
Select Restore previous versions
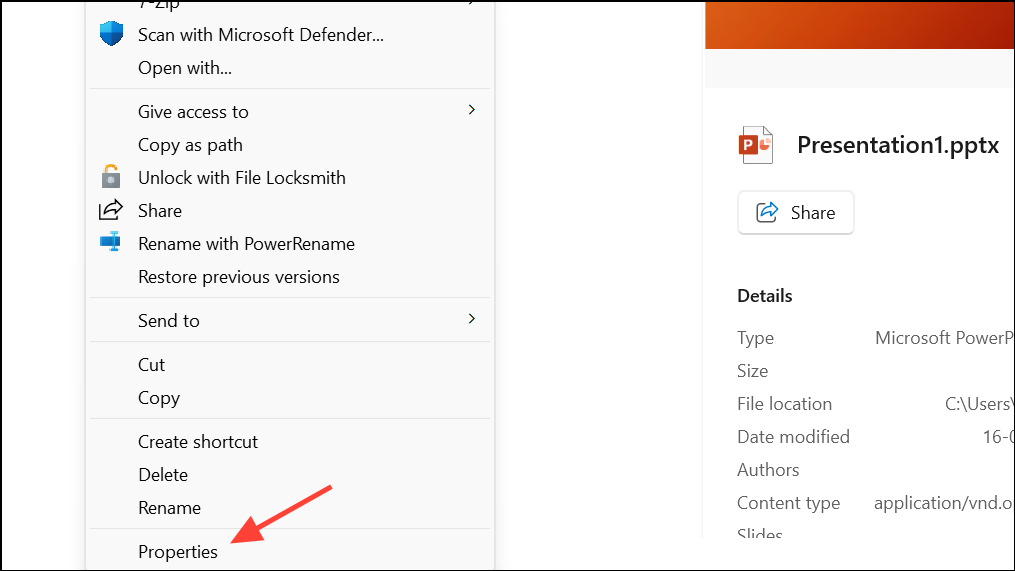(x=239, y=277)
